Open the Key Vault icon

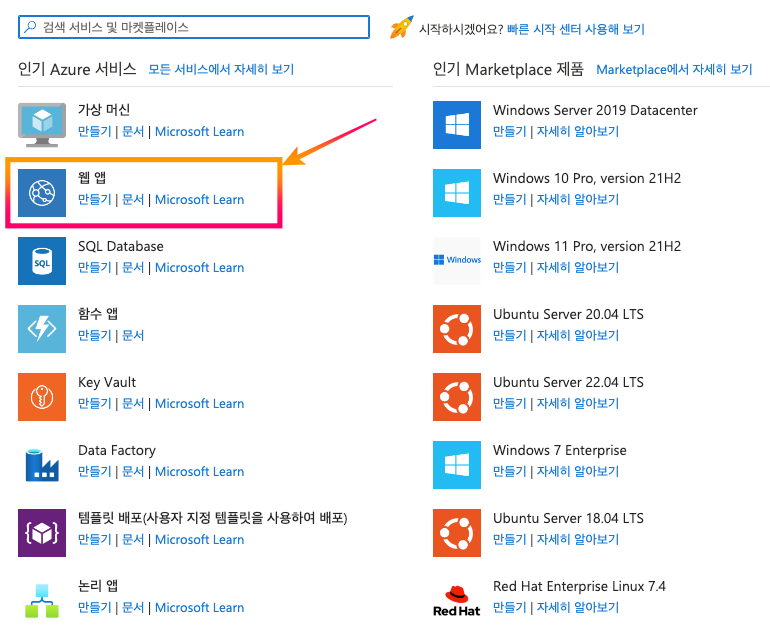(x=42, y=397)
